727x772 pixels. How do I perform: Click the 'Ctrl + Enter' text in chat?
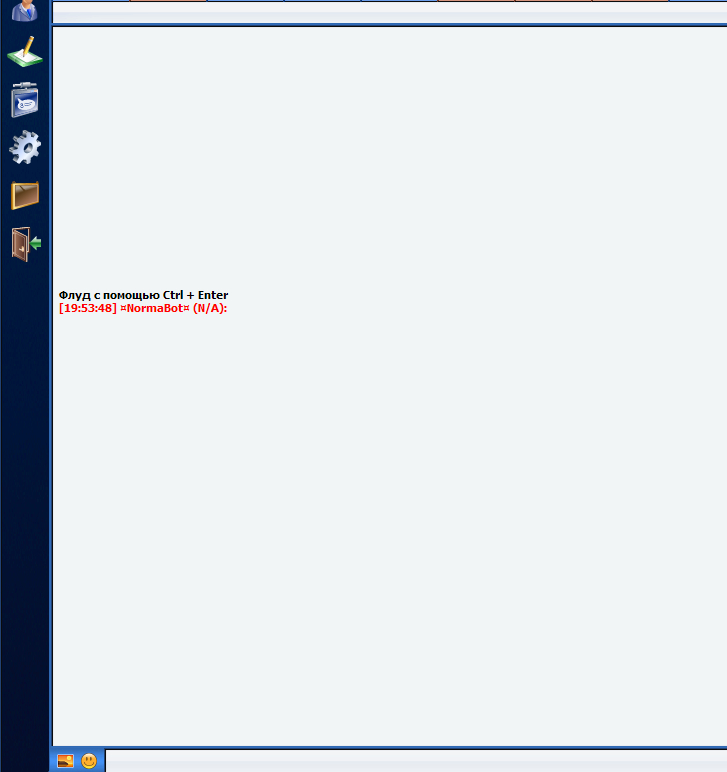(196, 295)
